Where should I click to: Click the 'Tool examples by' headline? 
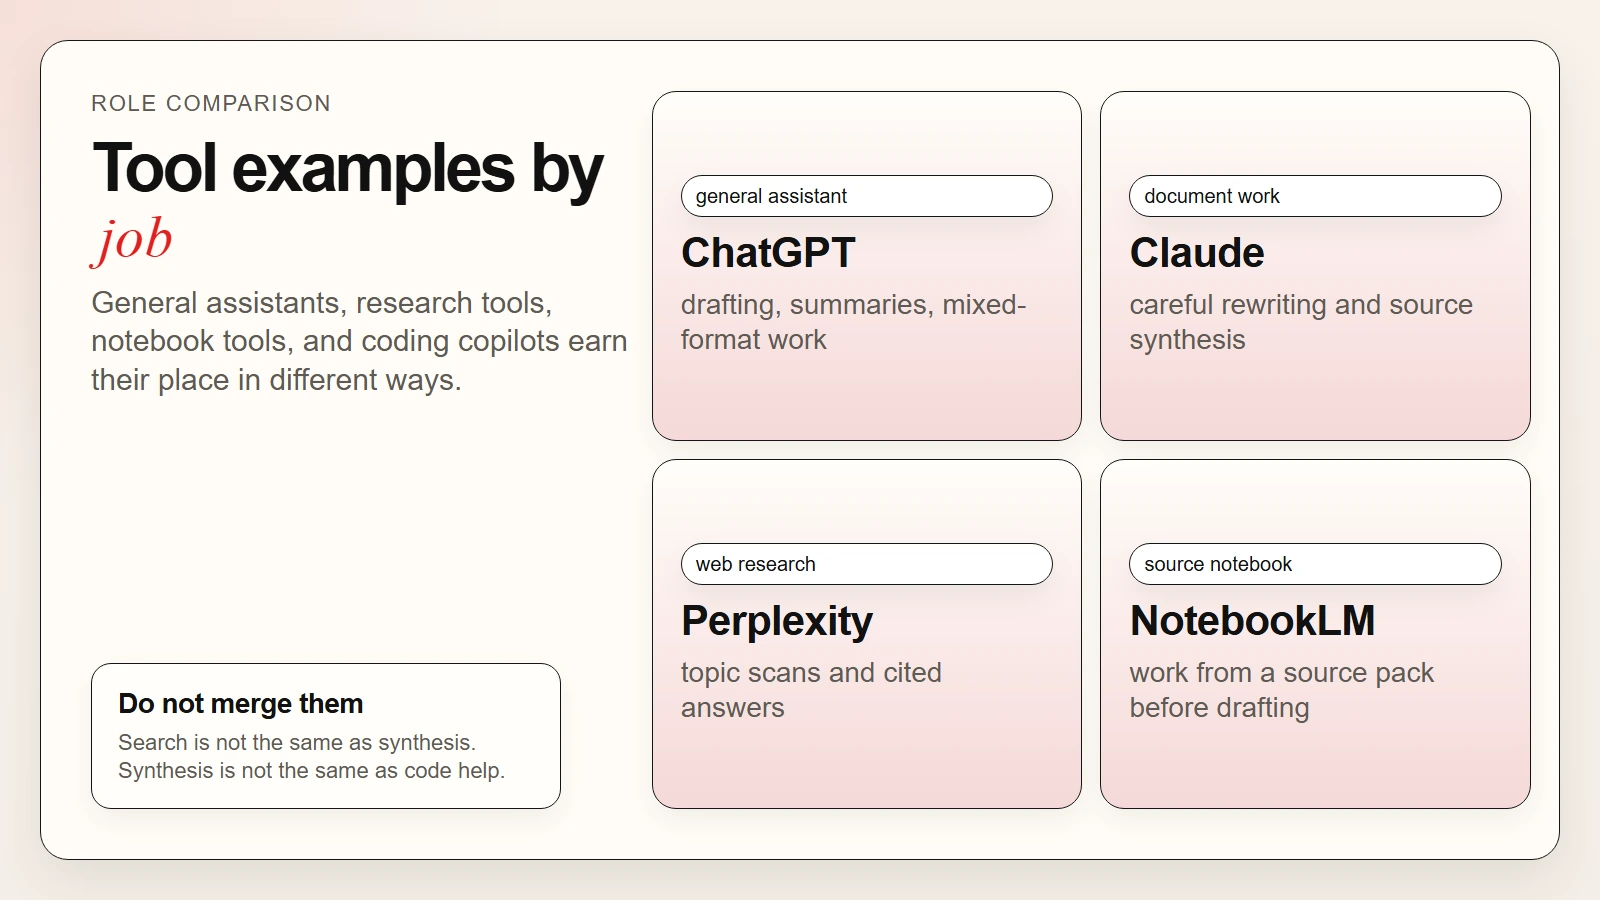(x=348, y=168)
